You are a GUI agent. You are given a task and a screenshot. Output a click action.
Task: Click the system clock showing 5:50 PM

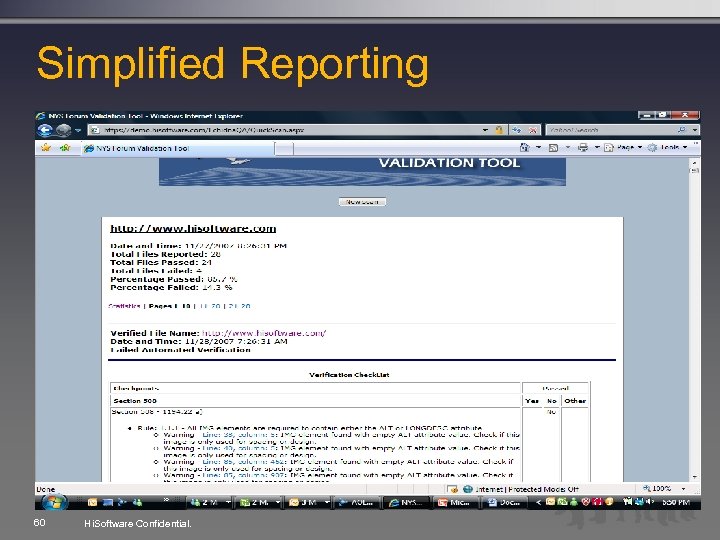pos(676,502)
